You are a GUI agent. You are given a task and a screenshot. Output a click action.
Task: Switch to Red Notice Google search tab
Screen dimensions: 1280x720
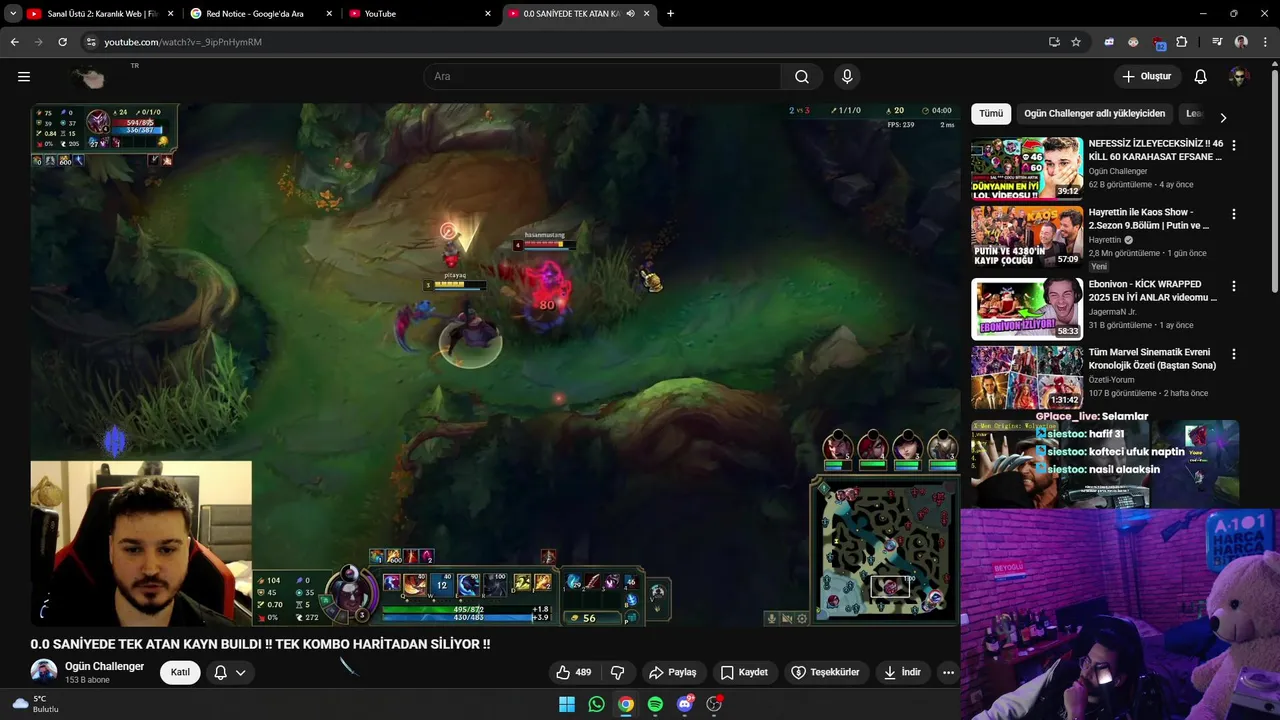(260, 14)
